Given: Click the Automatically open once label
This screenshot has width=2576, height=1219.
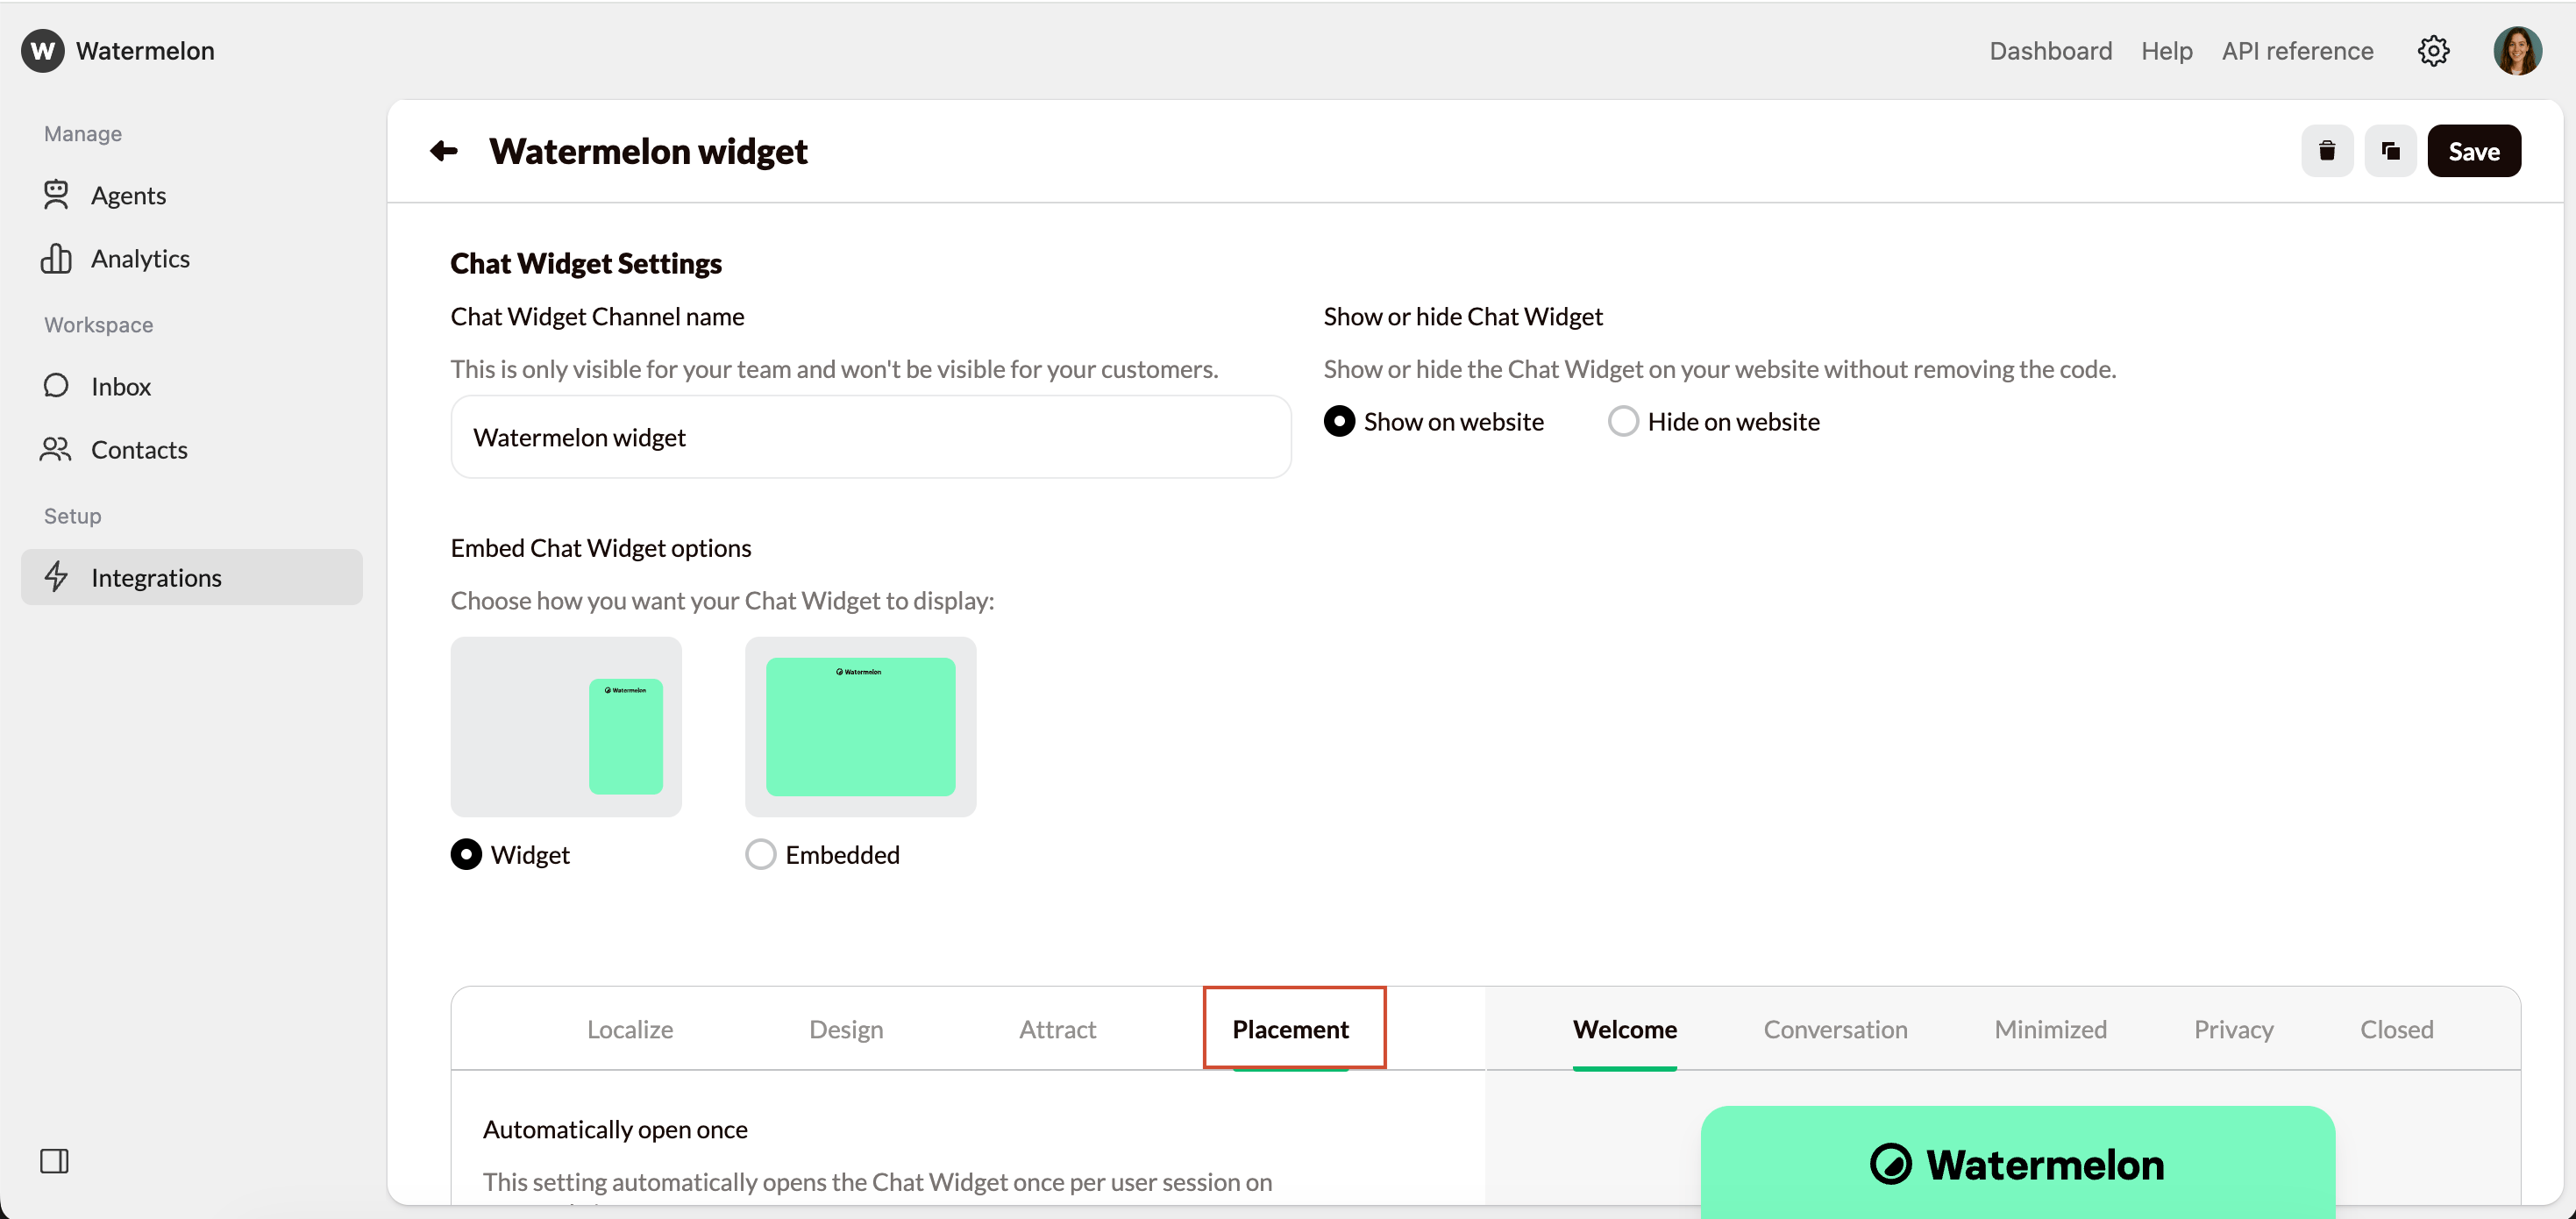Looking at the screenshot, I should coord(615,1129).
